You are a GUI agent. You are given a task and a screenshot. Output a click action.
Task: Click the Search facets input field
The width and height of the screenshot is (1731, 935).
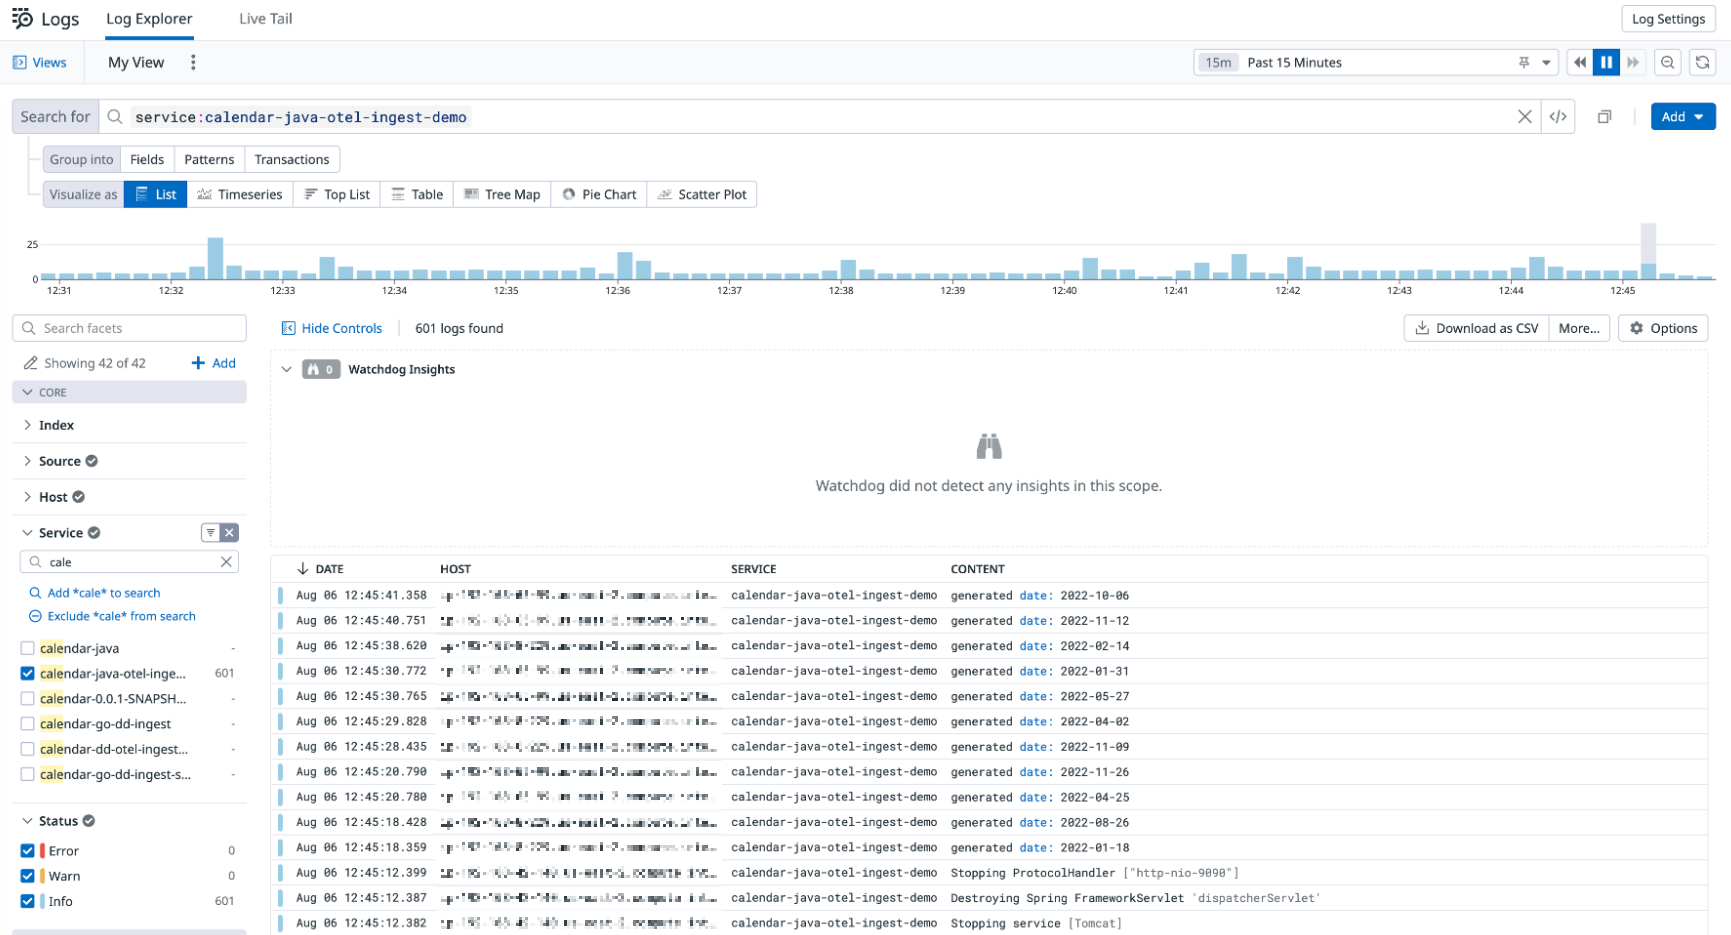click(x=130, y=328)
